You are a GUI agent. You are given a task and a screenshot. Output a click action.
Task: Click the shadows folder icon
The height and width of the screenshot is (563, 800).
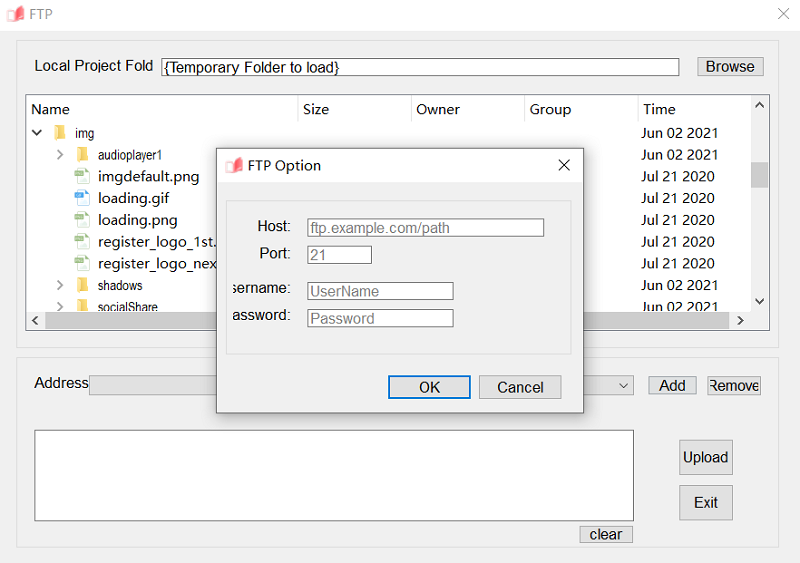tap(83, 286)
